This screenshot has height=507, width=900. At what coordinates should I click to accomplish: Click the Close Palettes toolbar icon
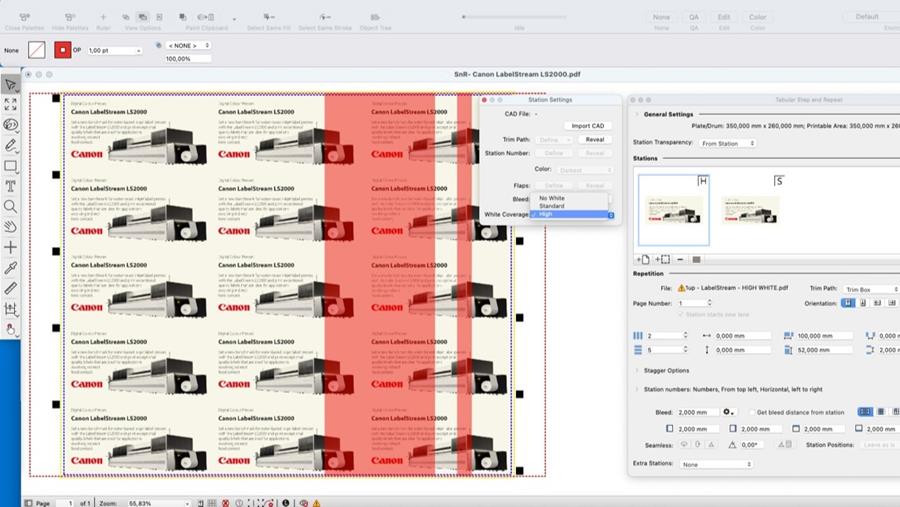pyautogui.click(x=25, y=18)
